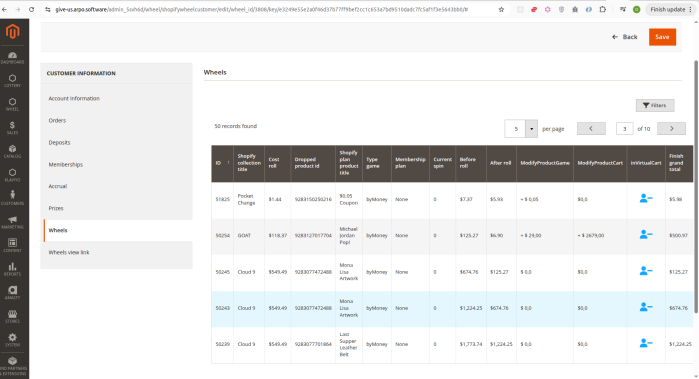Click 'Last Supper Leather Belt' product title
The image size is (699, 379).
(x=348, y=344)
